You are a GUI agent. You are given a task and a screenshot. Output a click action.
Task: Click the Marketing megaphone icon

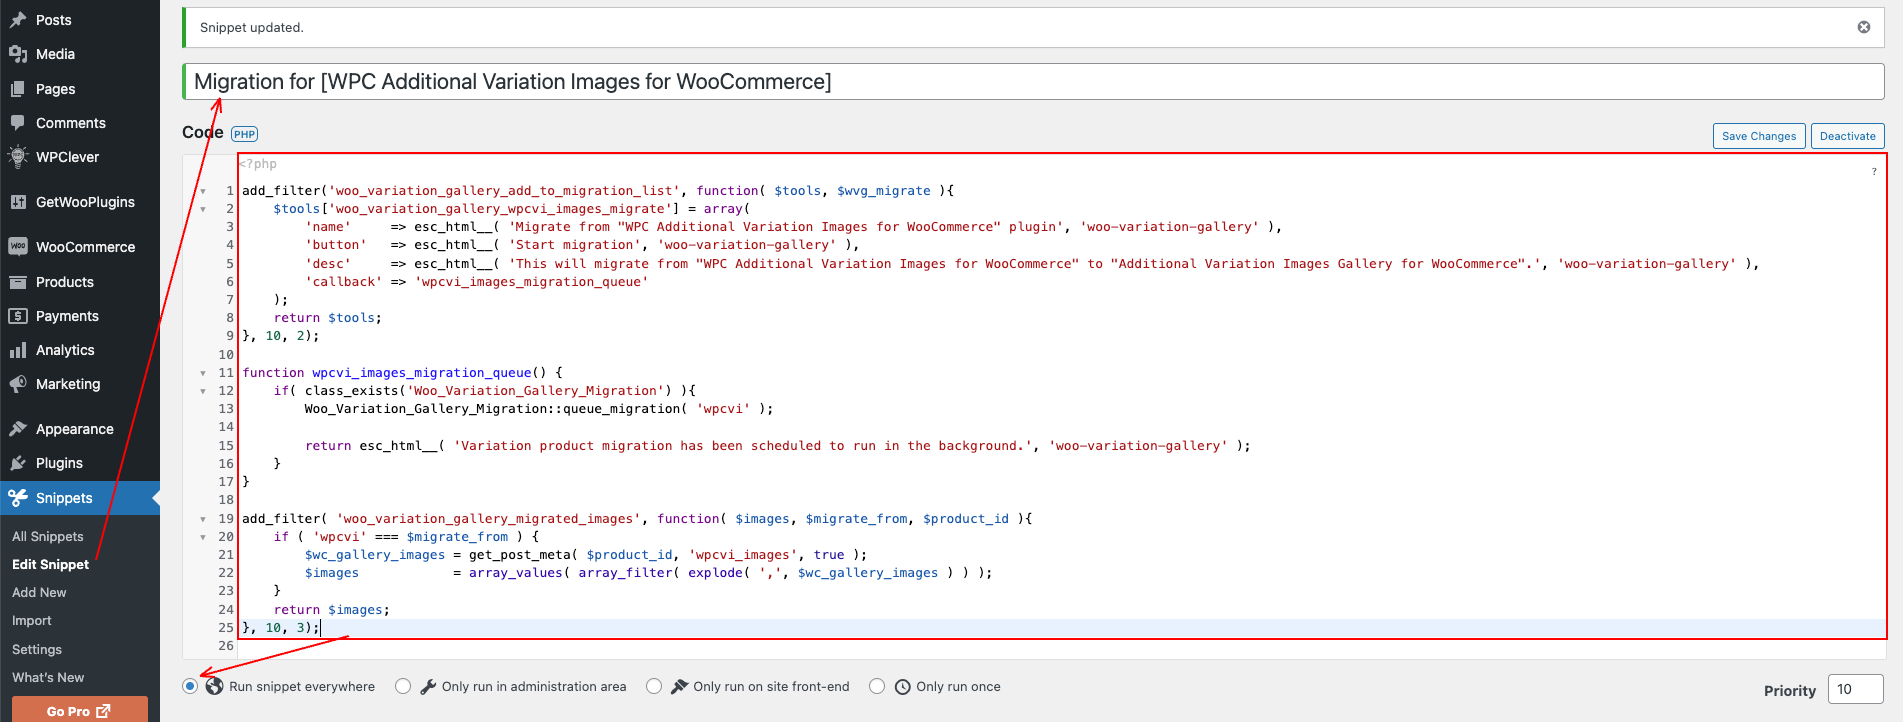tap(18, 384)
